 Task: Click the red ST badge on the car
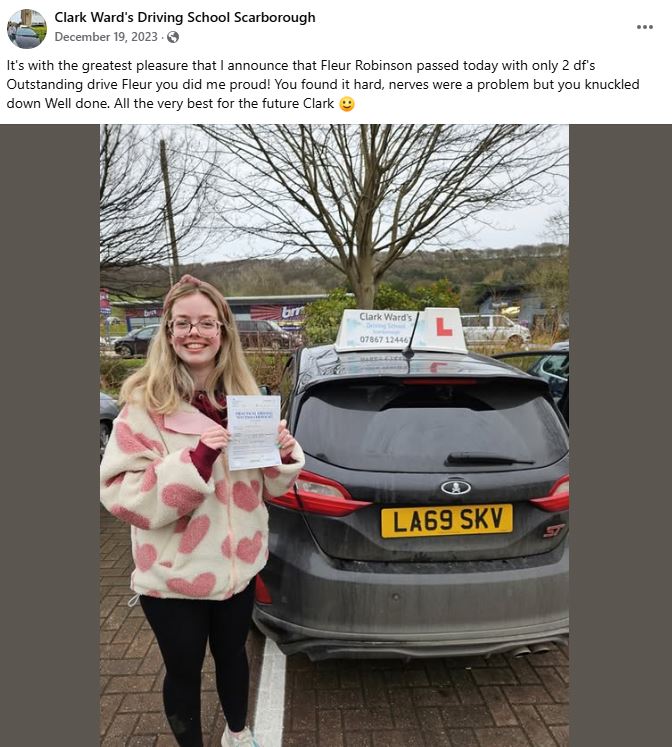click(x=554, y=531)
